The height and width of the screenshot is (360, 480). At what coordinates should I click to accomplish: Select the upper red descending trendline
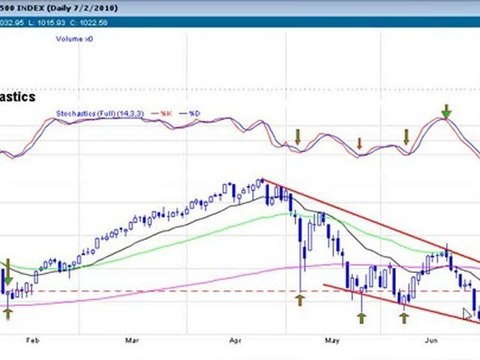coord(372,221)
